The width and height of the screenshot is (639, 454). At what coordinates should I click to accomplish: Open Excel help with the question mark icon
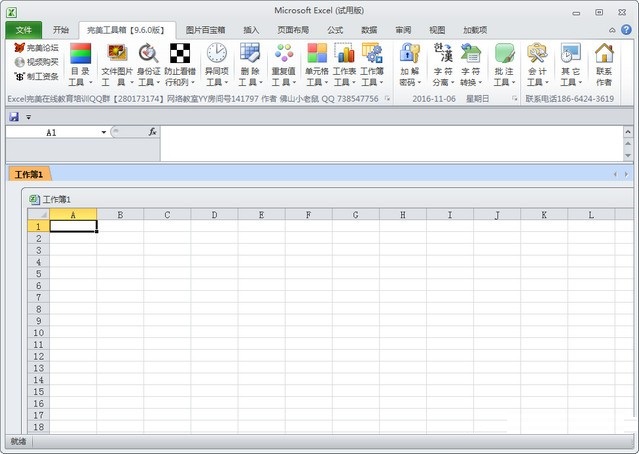click(x=626, y=30)
